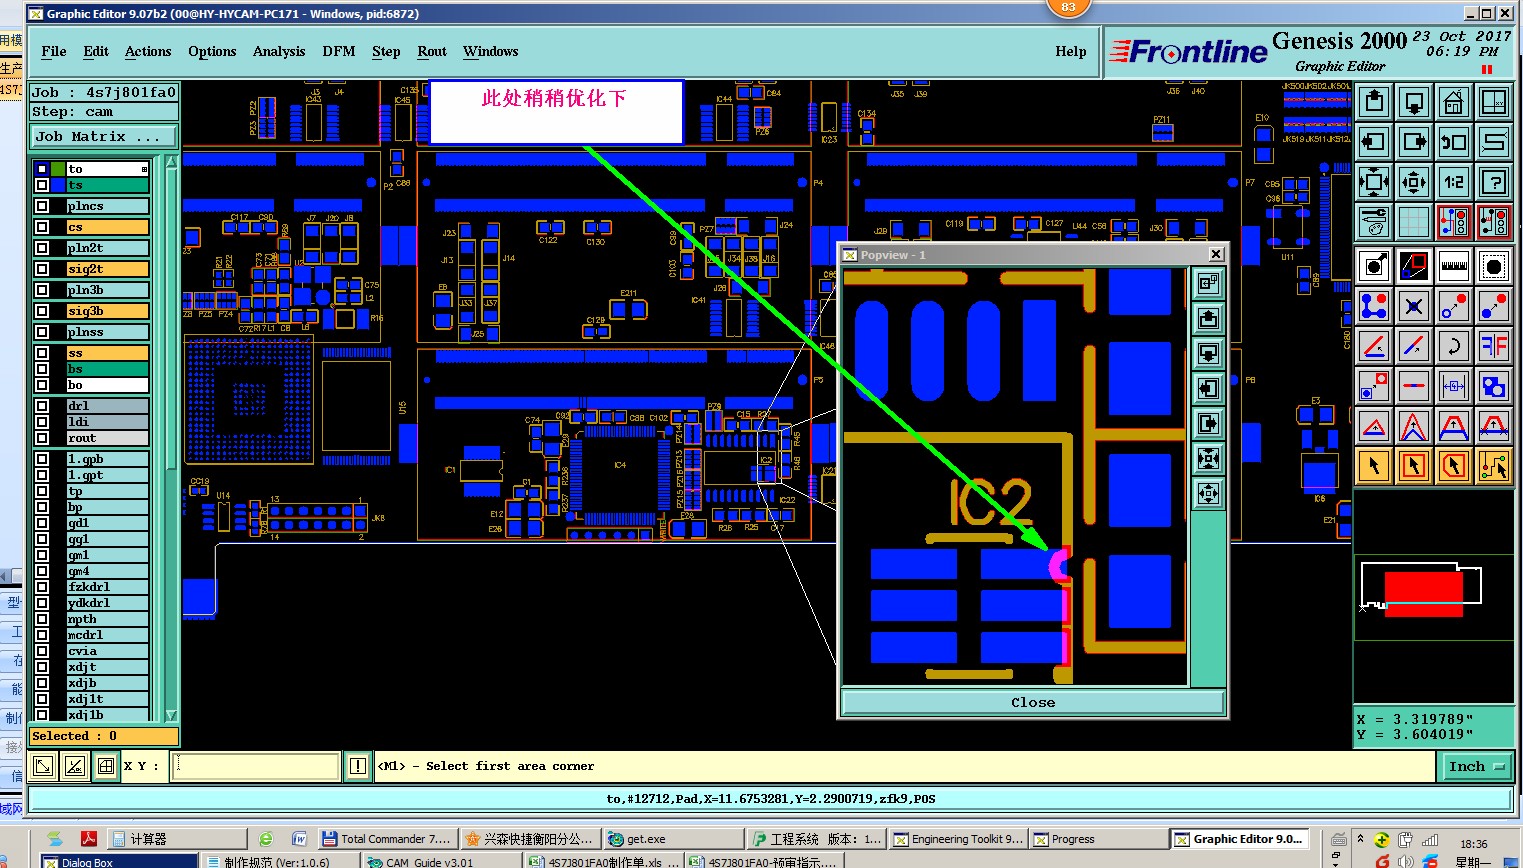Open Total Commander from the taskbar

point(387,839)
